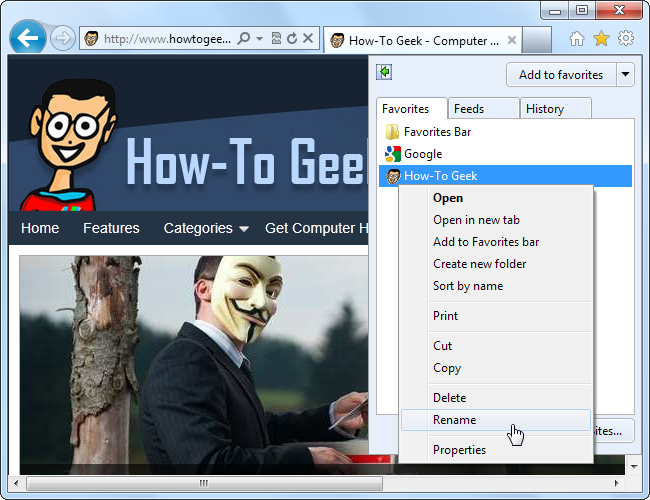
Task: Choose Sort by name
Action: (497, 286)
